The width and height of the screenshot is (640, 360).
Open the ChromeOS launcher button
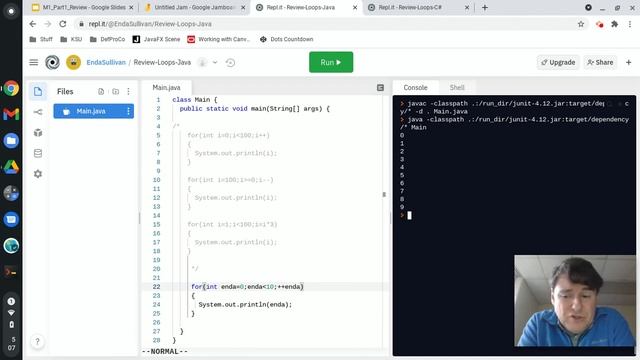point(11,11)
